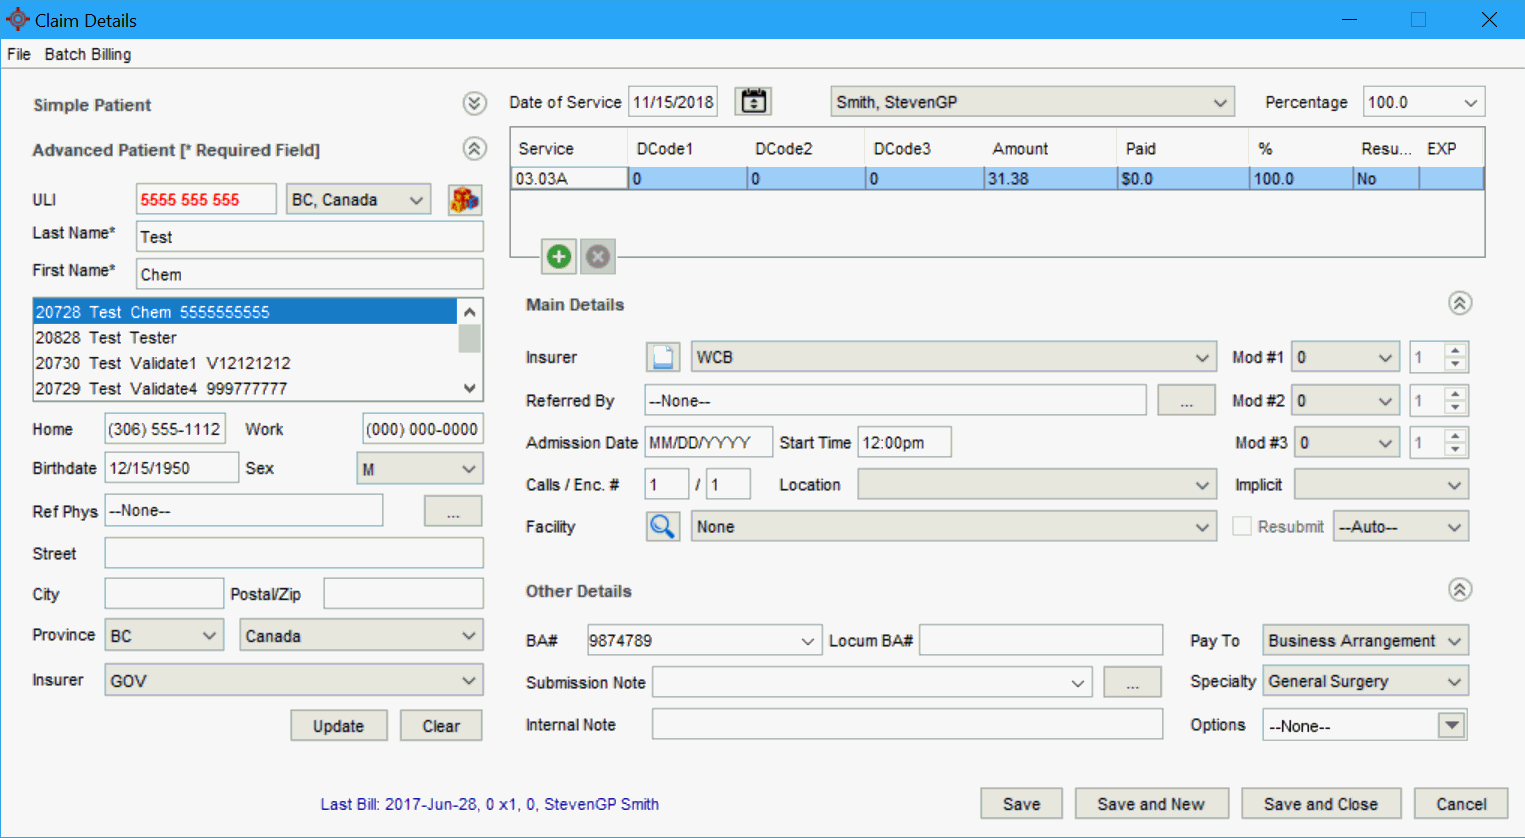Click the Amount cell 31.38
Image resolution: width=1525 pixels, height=838 pixels.
(1050, 178)
